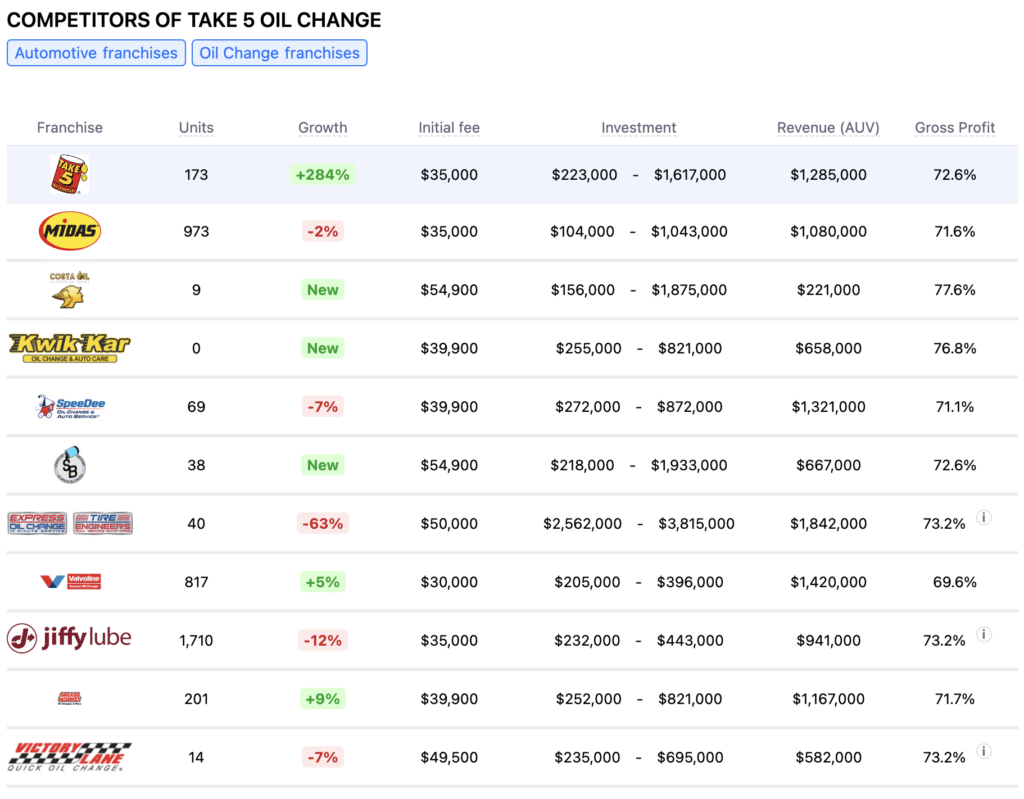The image size is (1024, 799).
Task: Click the +9% growth badge
Action: 323,699
